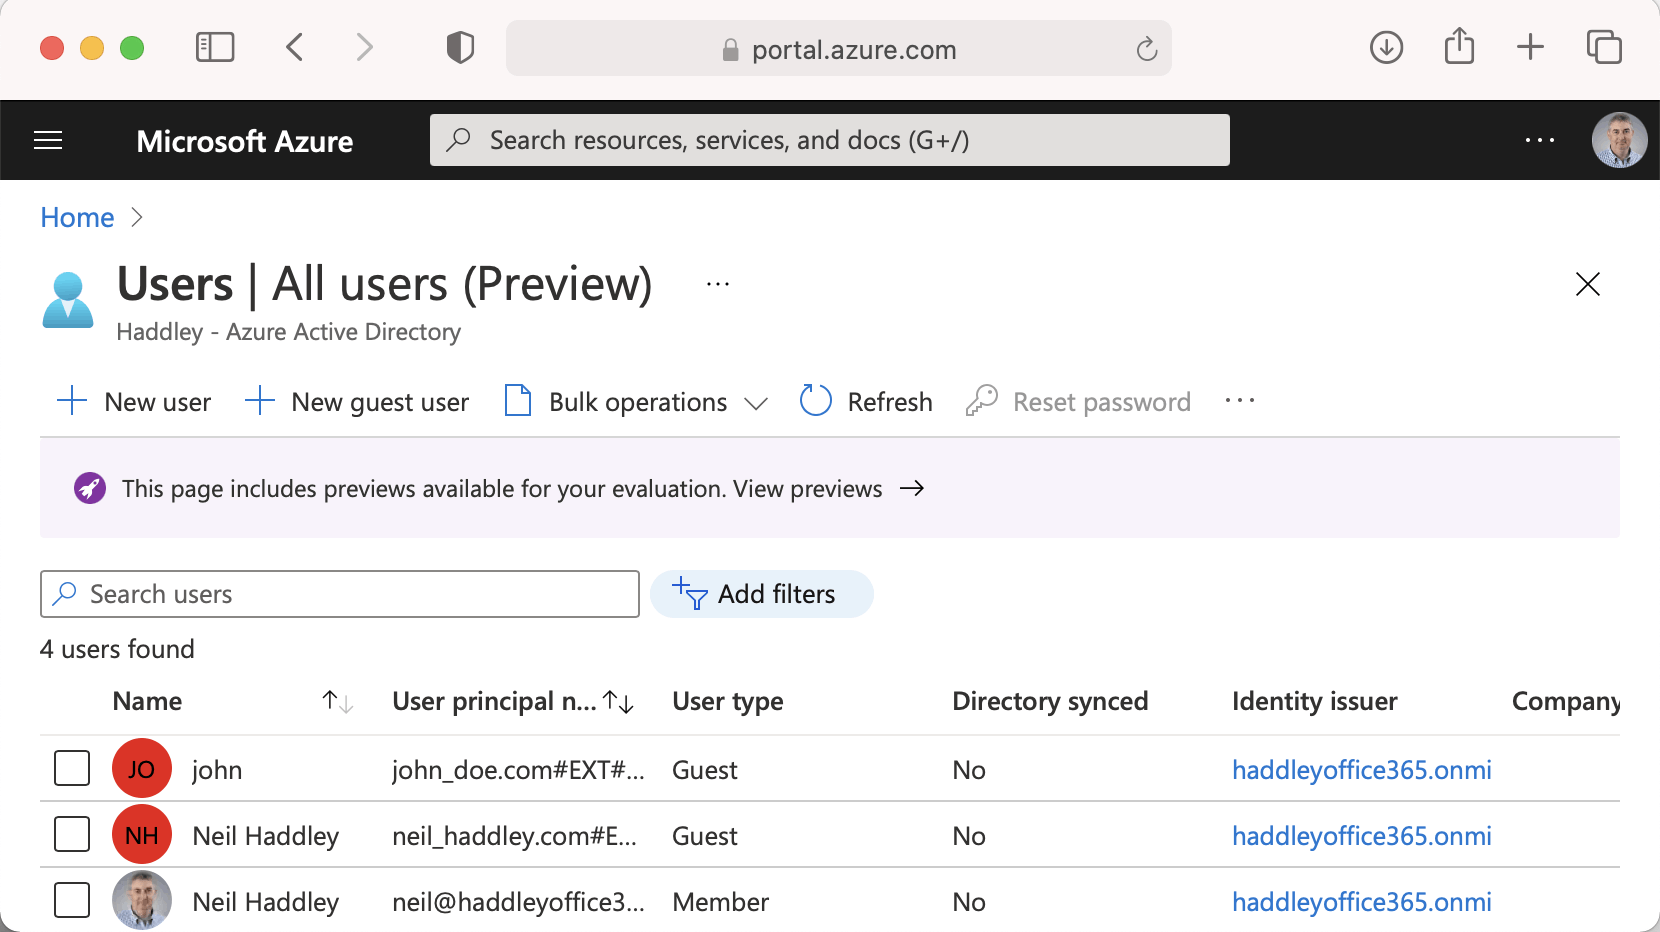Image resolution: width=1660 pixels, height=932 pixels.
Task: Open the Safari downloads icon
Action: [1386, 47]
